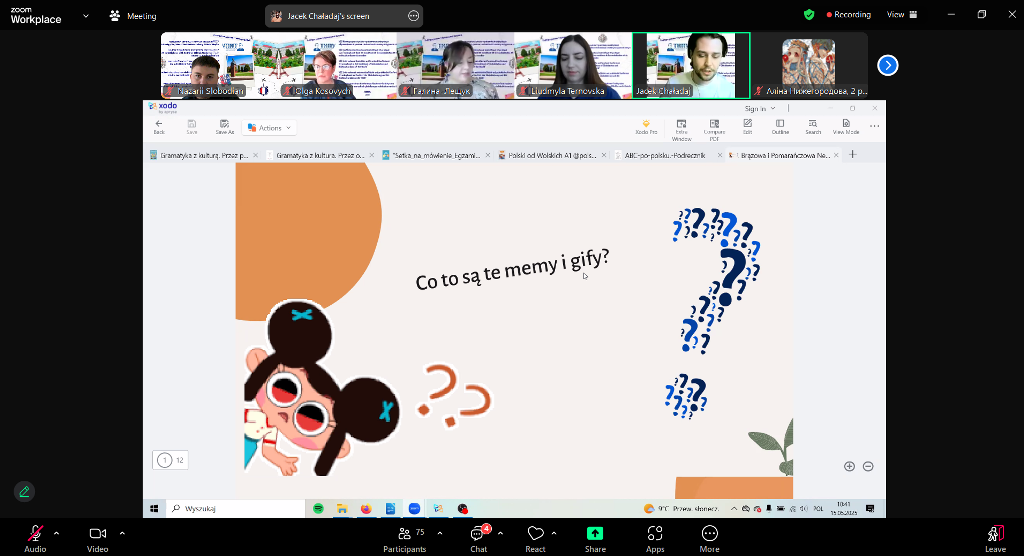Expand the audio options arrow
This screenshot has width=1024, height=556.
56,533
